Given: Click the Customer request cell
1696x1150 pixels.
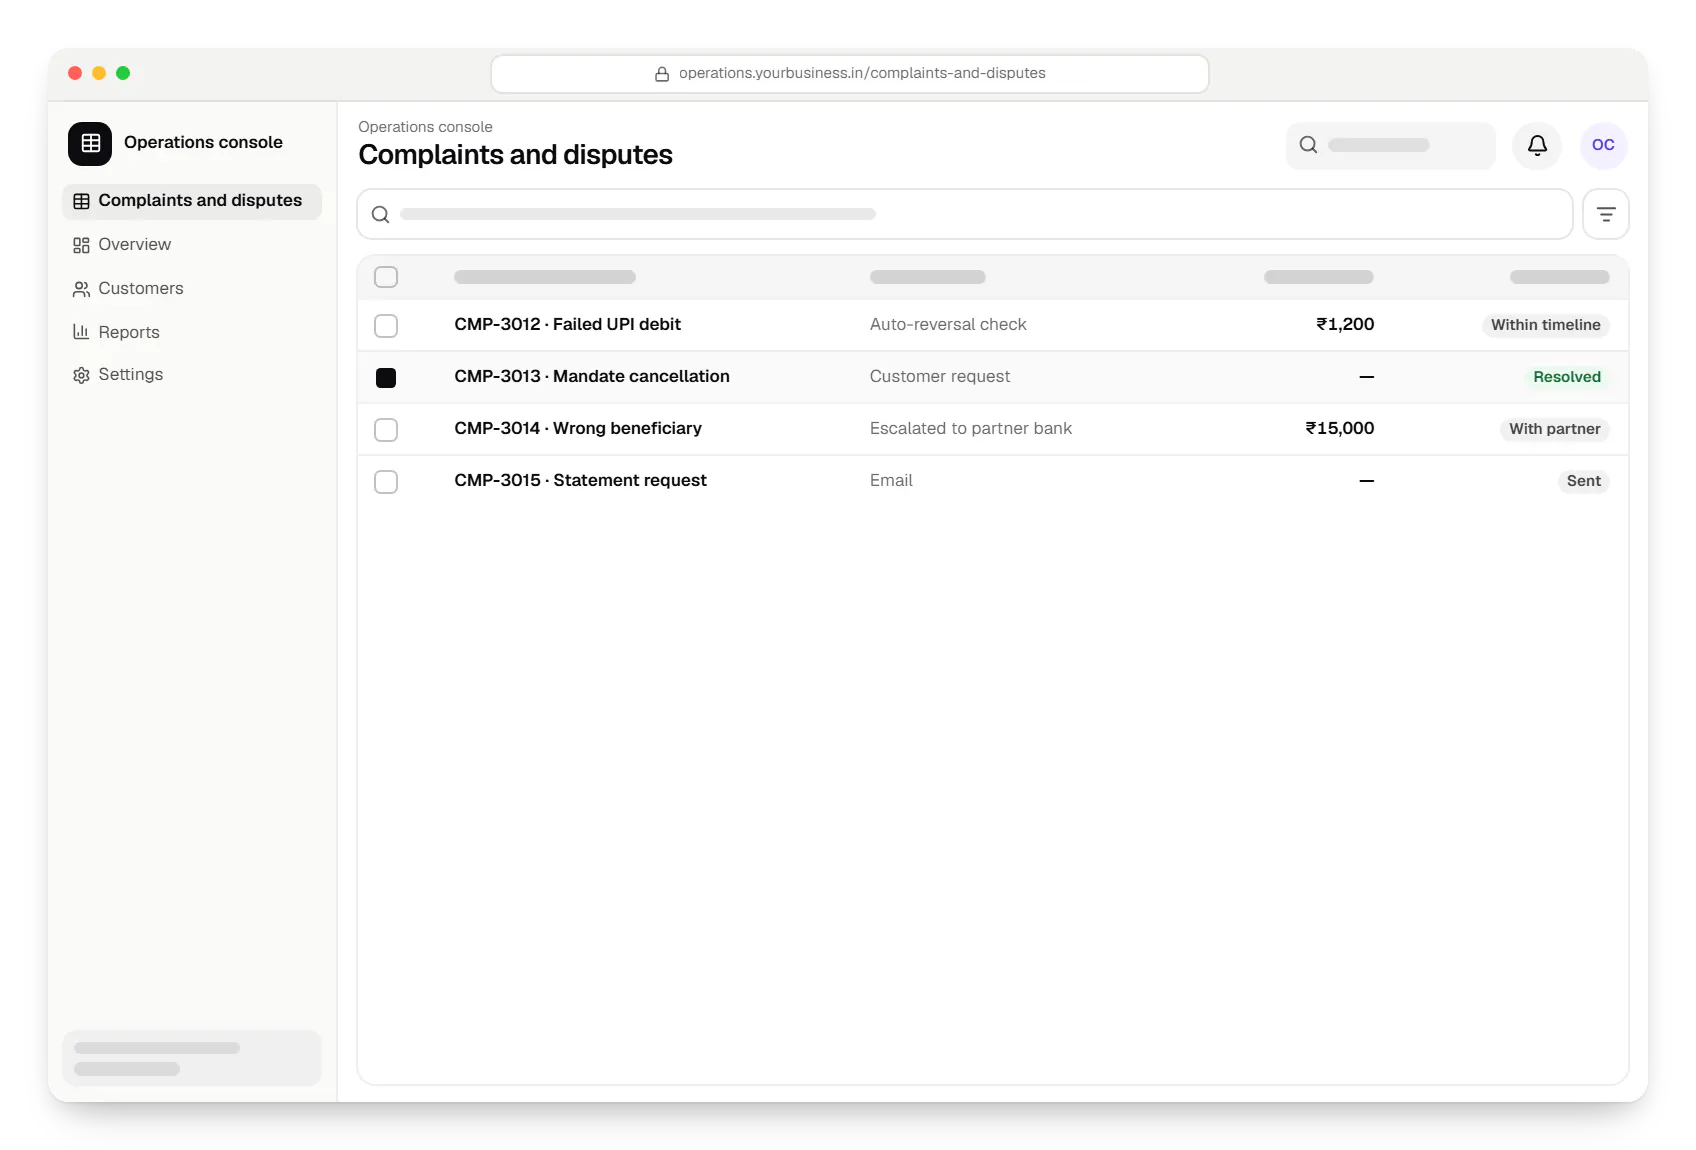Looking at the screenshot, I should 940,376.
